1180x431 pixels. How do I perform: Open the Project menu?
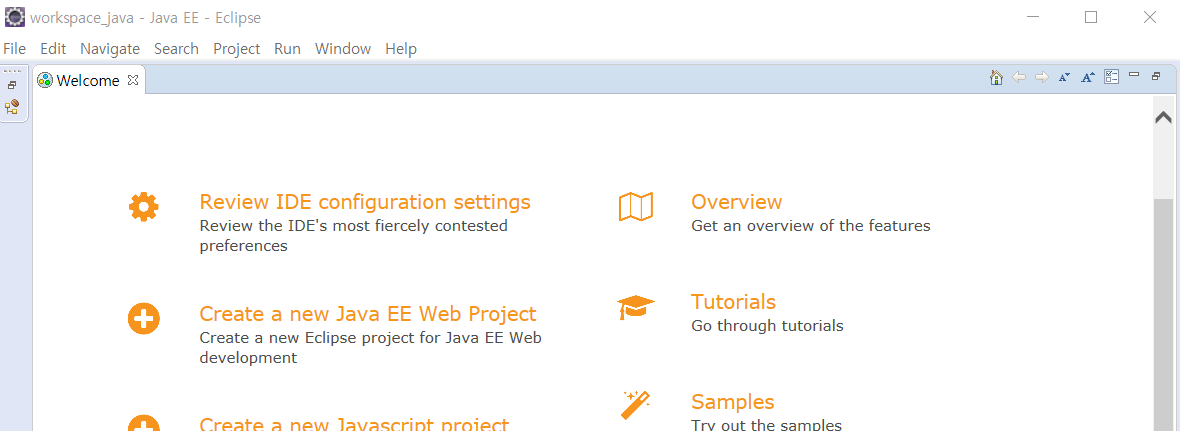coord(236,49)
